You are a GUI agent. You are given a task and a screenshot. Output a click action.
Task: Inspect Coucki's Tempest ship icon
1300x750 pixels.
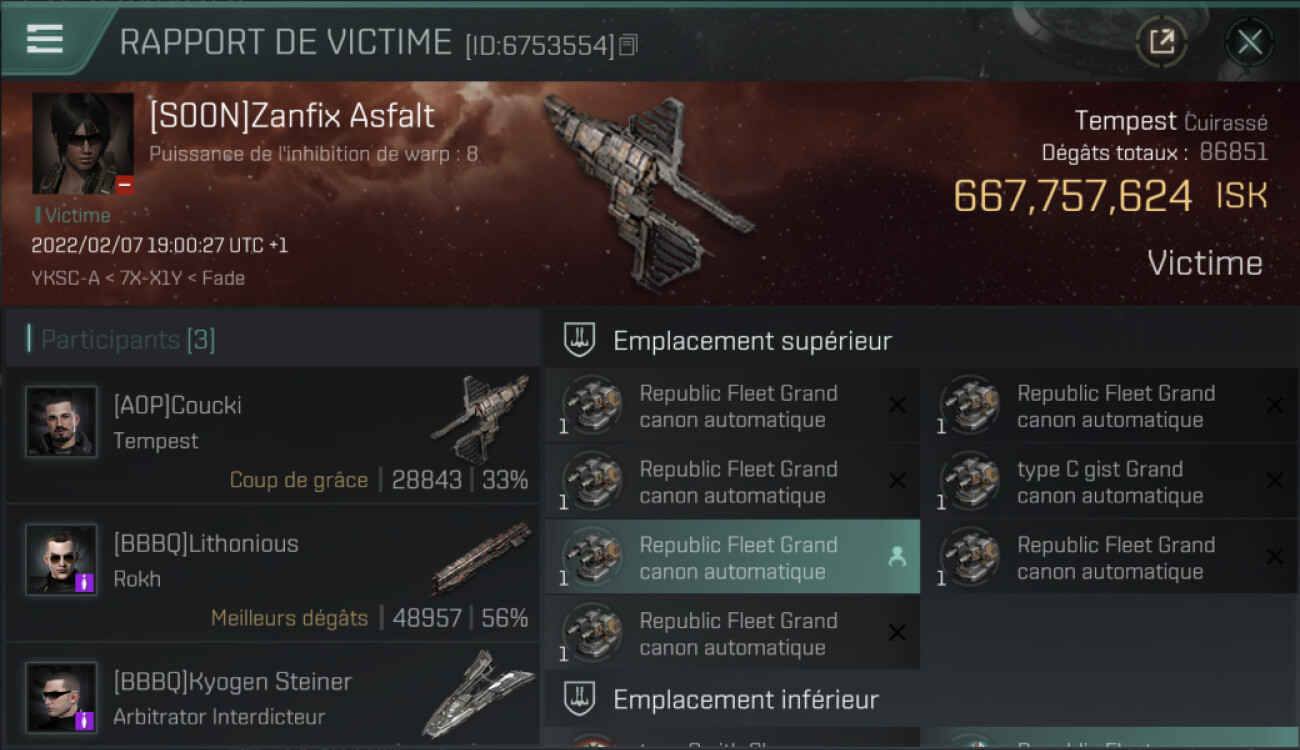click(x=480, y=418)
